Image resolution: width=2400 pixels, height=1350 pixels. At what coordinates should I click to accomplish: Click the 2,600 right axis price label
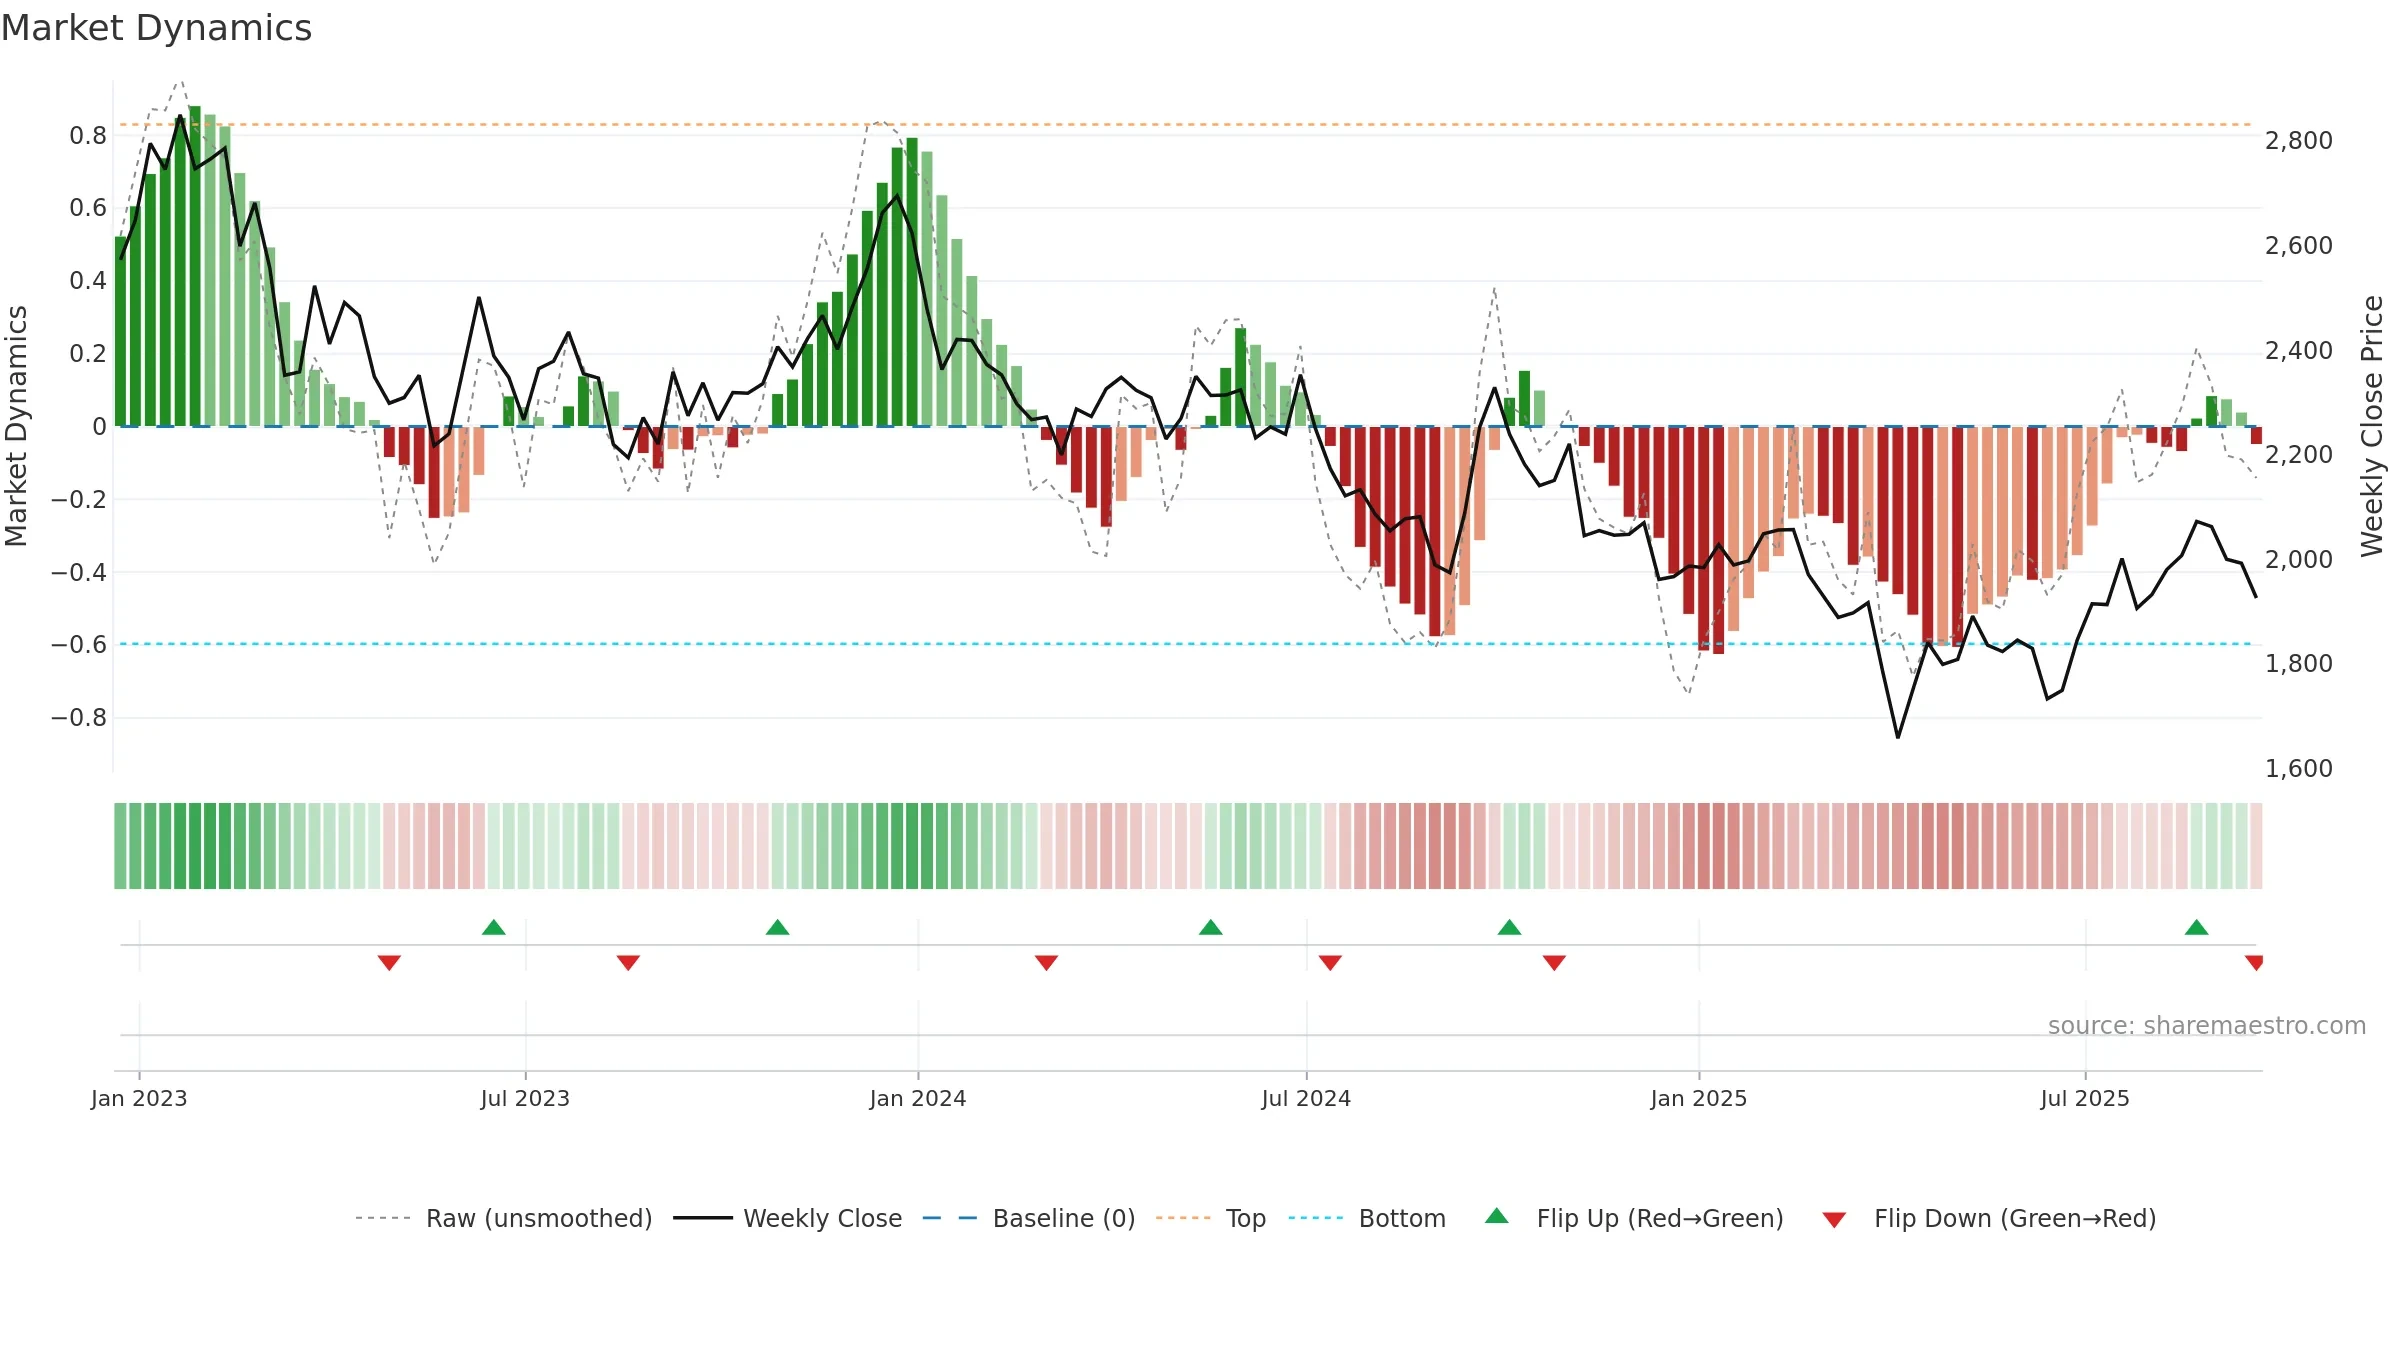[x=2299, y=246]
